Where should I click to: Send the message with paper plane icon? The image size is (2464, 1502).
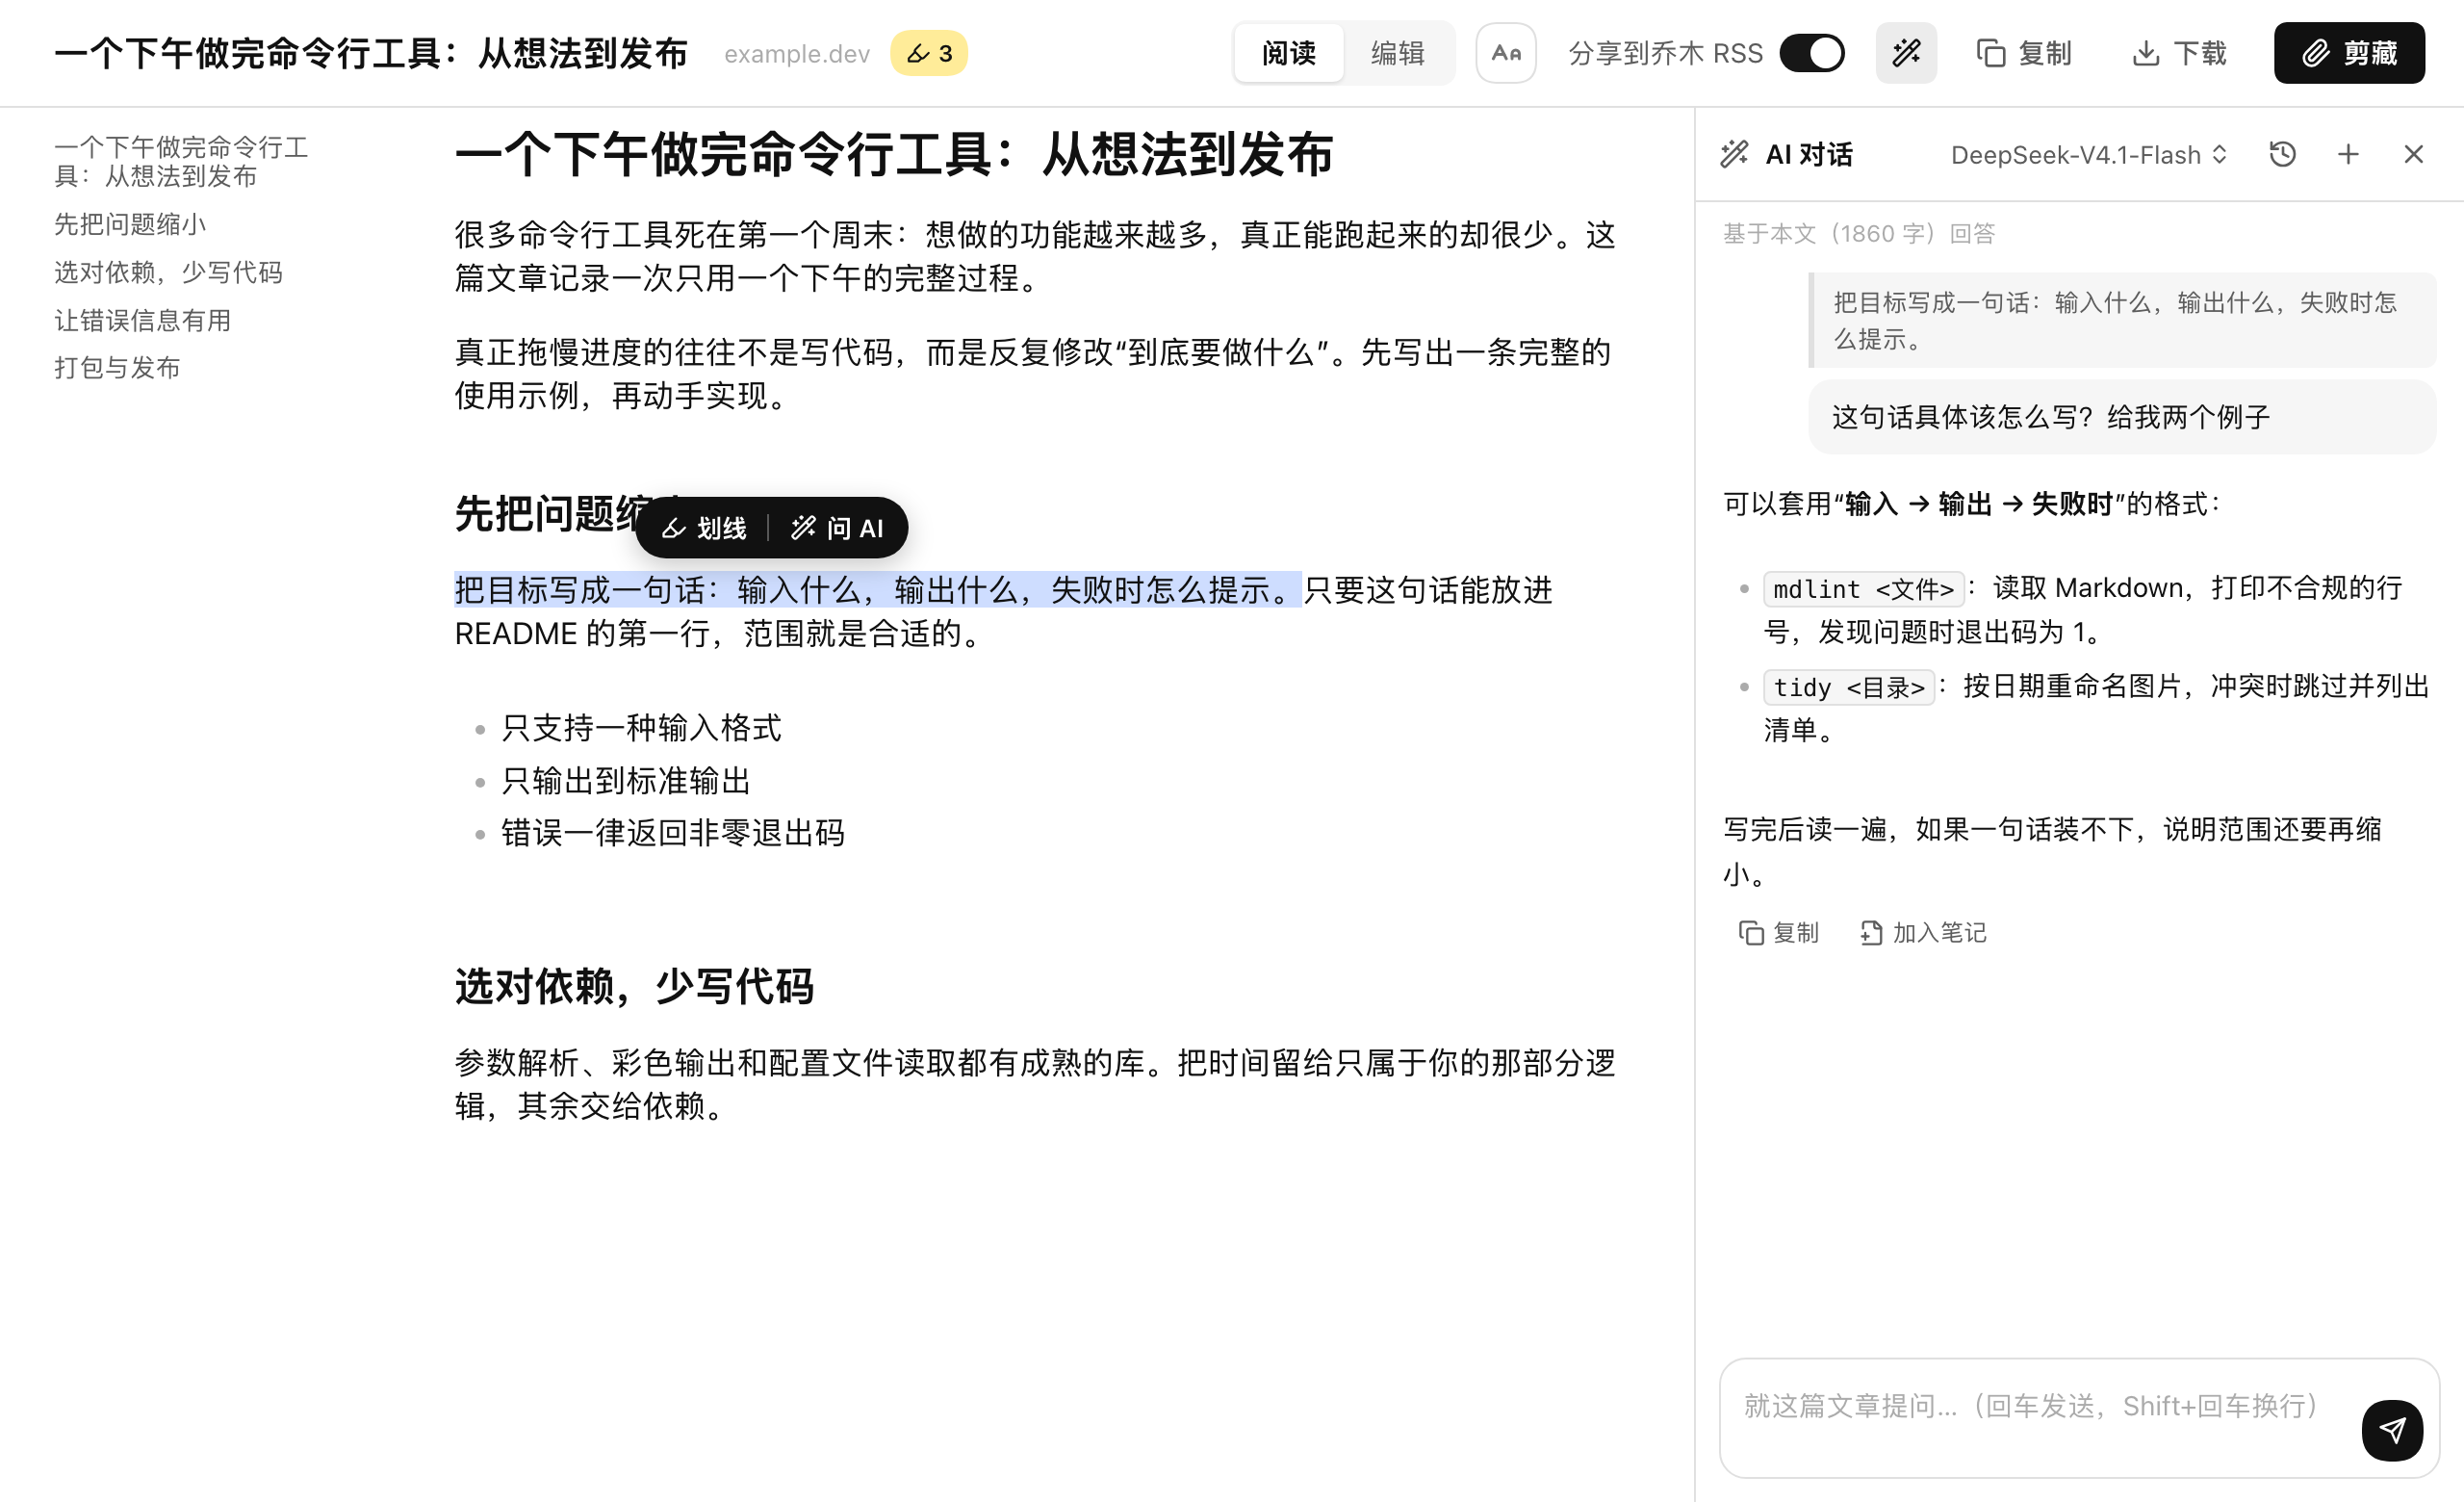pyautogui.click(x=2391, y=1430)
